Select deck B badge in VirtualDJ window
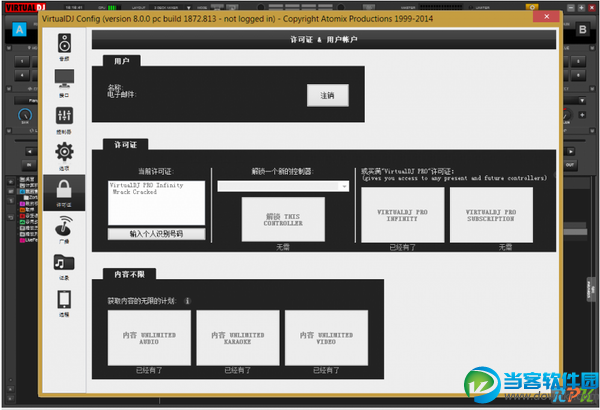 coord(582,29)
